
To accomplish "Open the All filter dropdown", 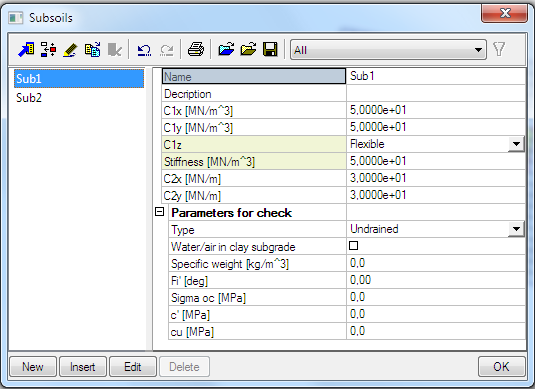I will pos(388,50).
